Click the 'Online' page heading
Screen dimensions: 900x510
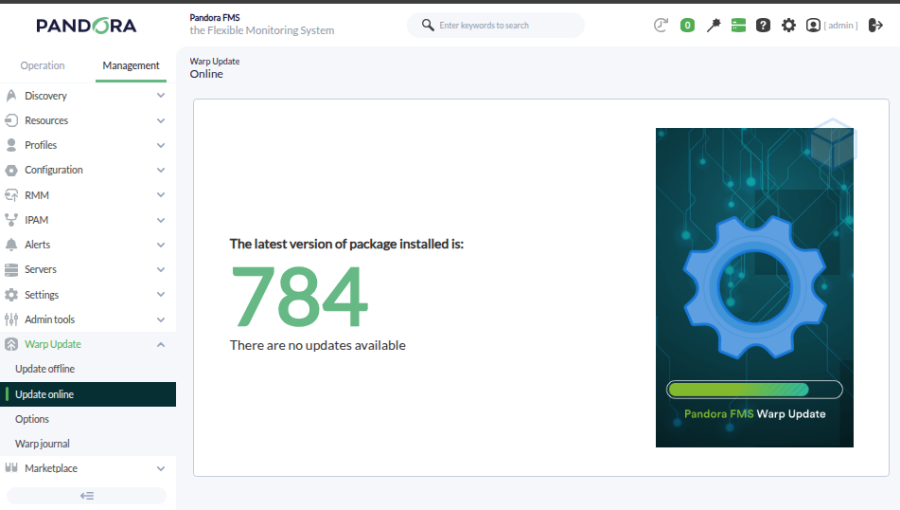[x=206, y=74]
